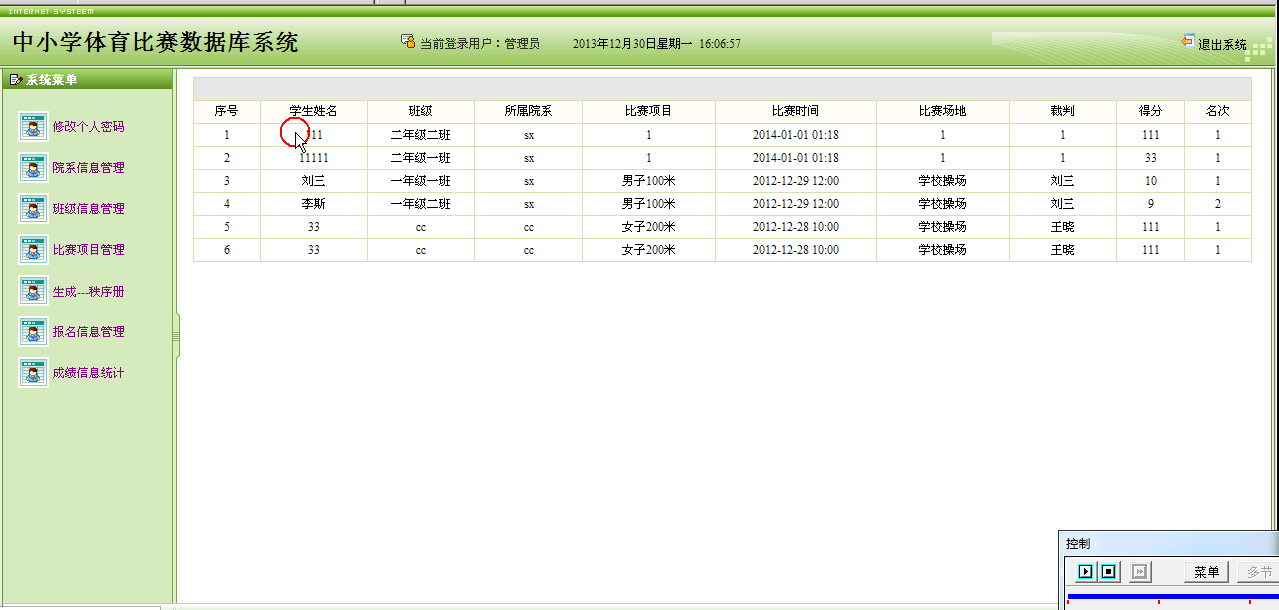Viewport: 1279px width, 610px height.
Task: Click the greyed skip-forward button in 控制 panel
Action: (1141, 572)
